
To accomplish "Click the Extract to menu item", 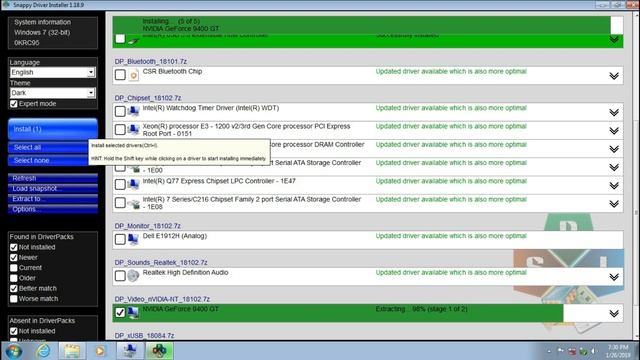I will 53,199.
